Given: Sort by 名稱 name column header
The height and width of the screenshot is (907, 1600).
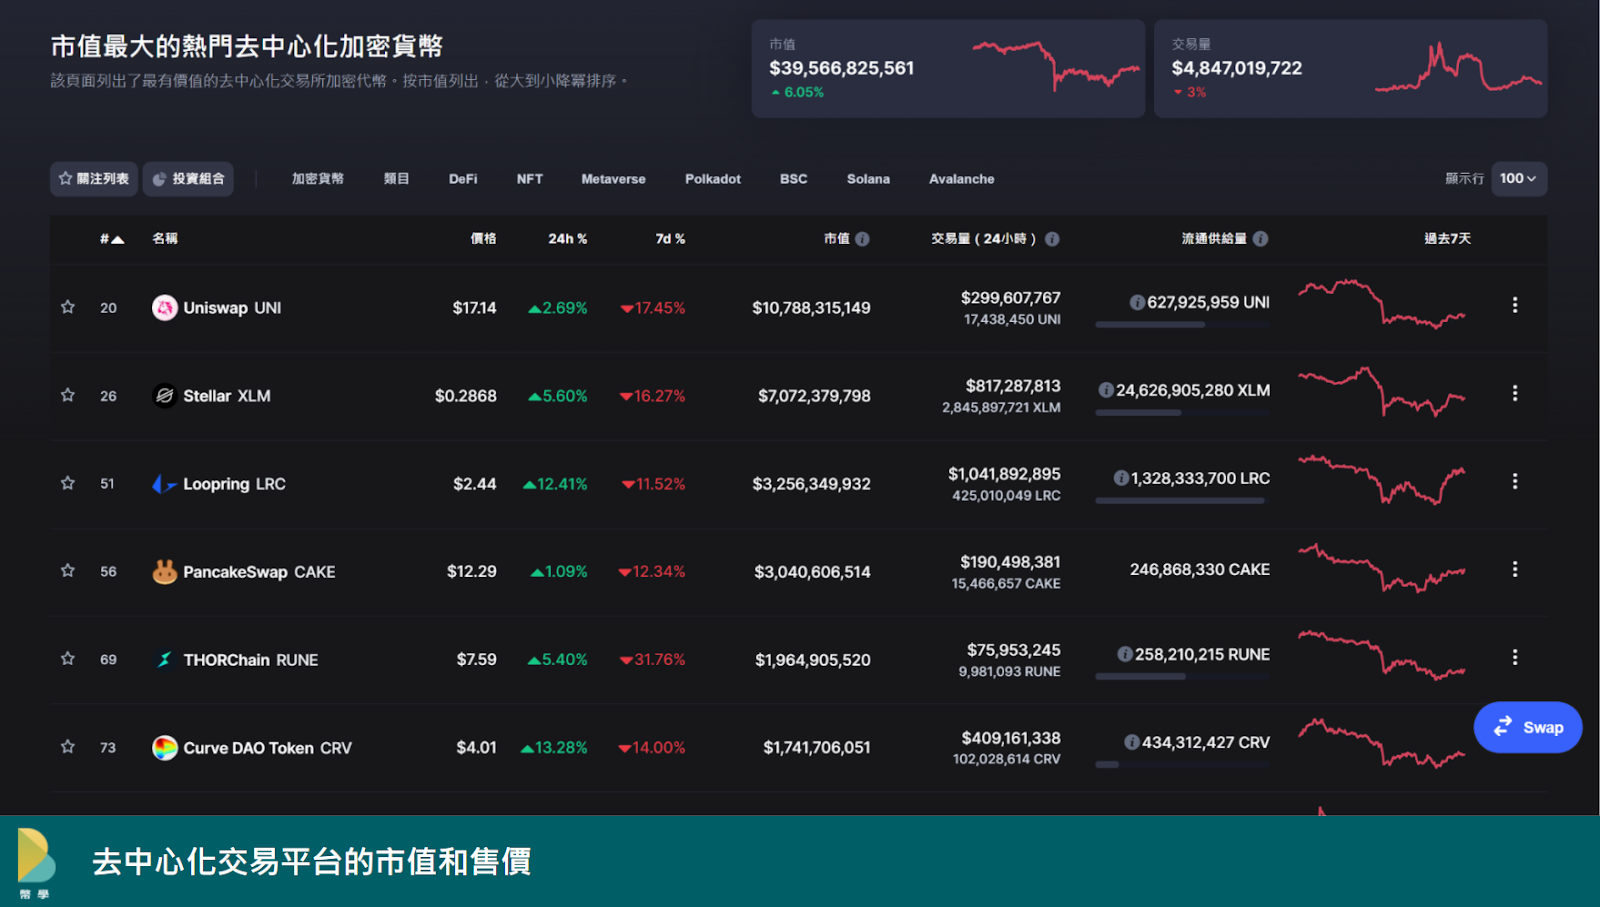Looking at the screenshot, I should [x=165, y=239].
